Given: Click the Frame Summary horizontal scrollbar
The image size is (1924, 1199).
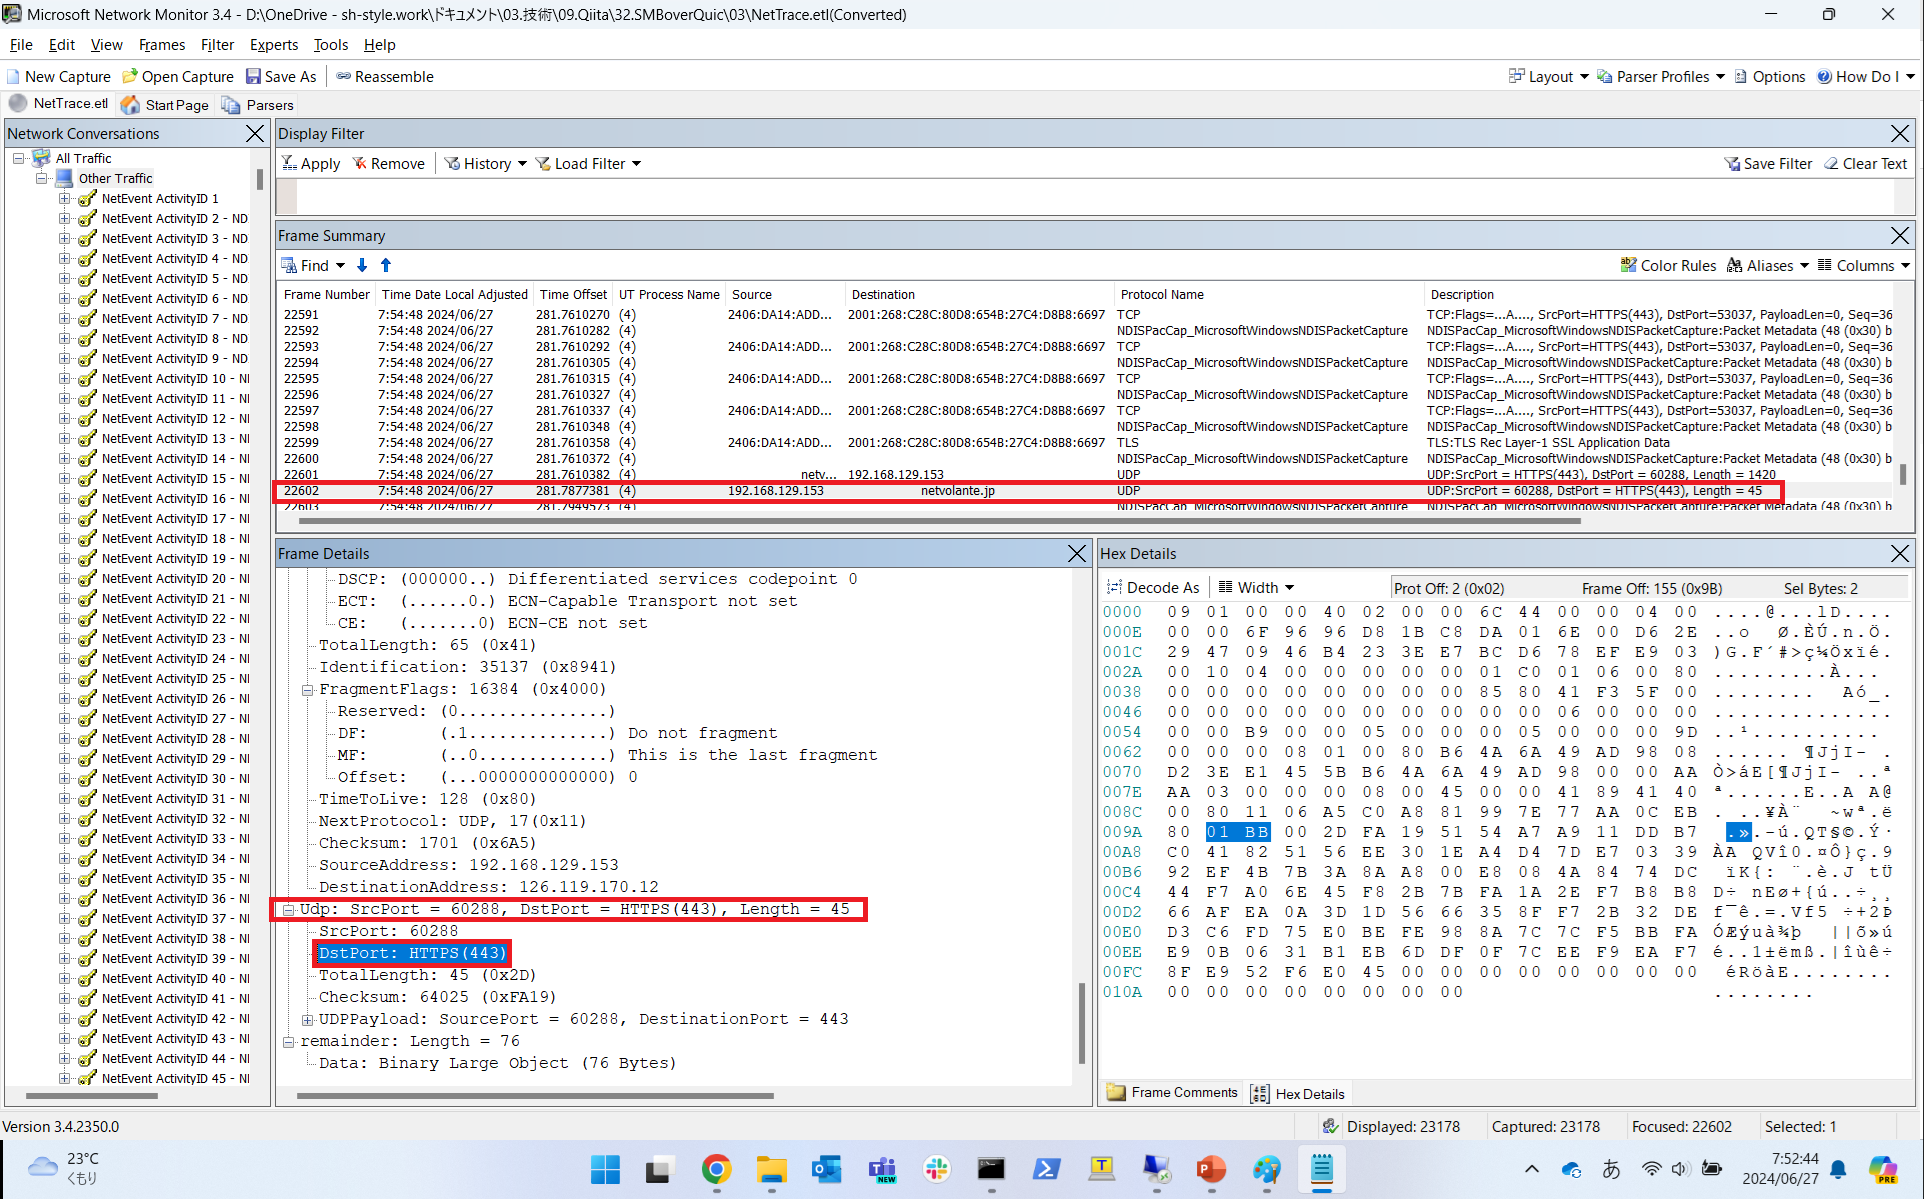Looking at the screenshot, I should 940,520.
